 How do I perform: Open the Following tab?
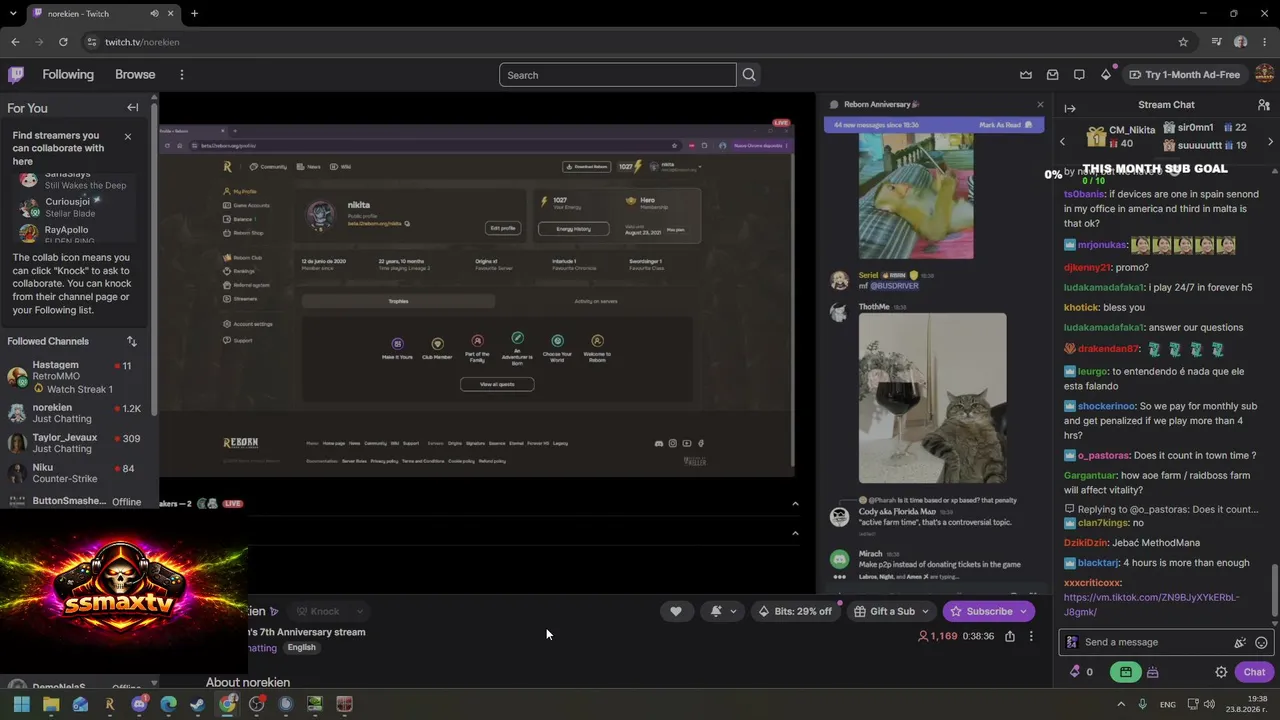68,75
